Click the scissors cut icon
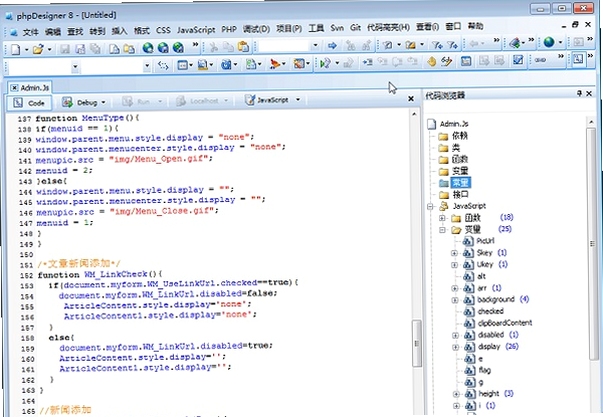The width and height of the screenshot is (603, 417). click(x=213, y=47)
